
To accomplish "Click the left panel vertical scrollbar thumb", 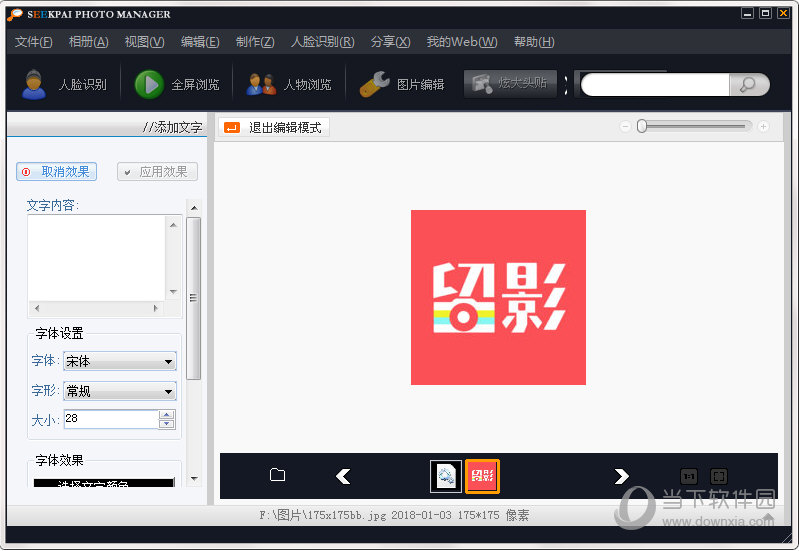I will [x=194, y=298].
